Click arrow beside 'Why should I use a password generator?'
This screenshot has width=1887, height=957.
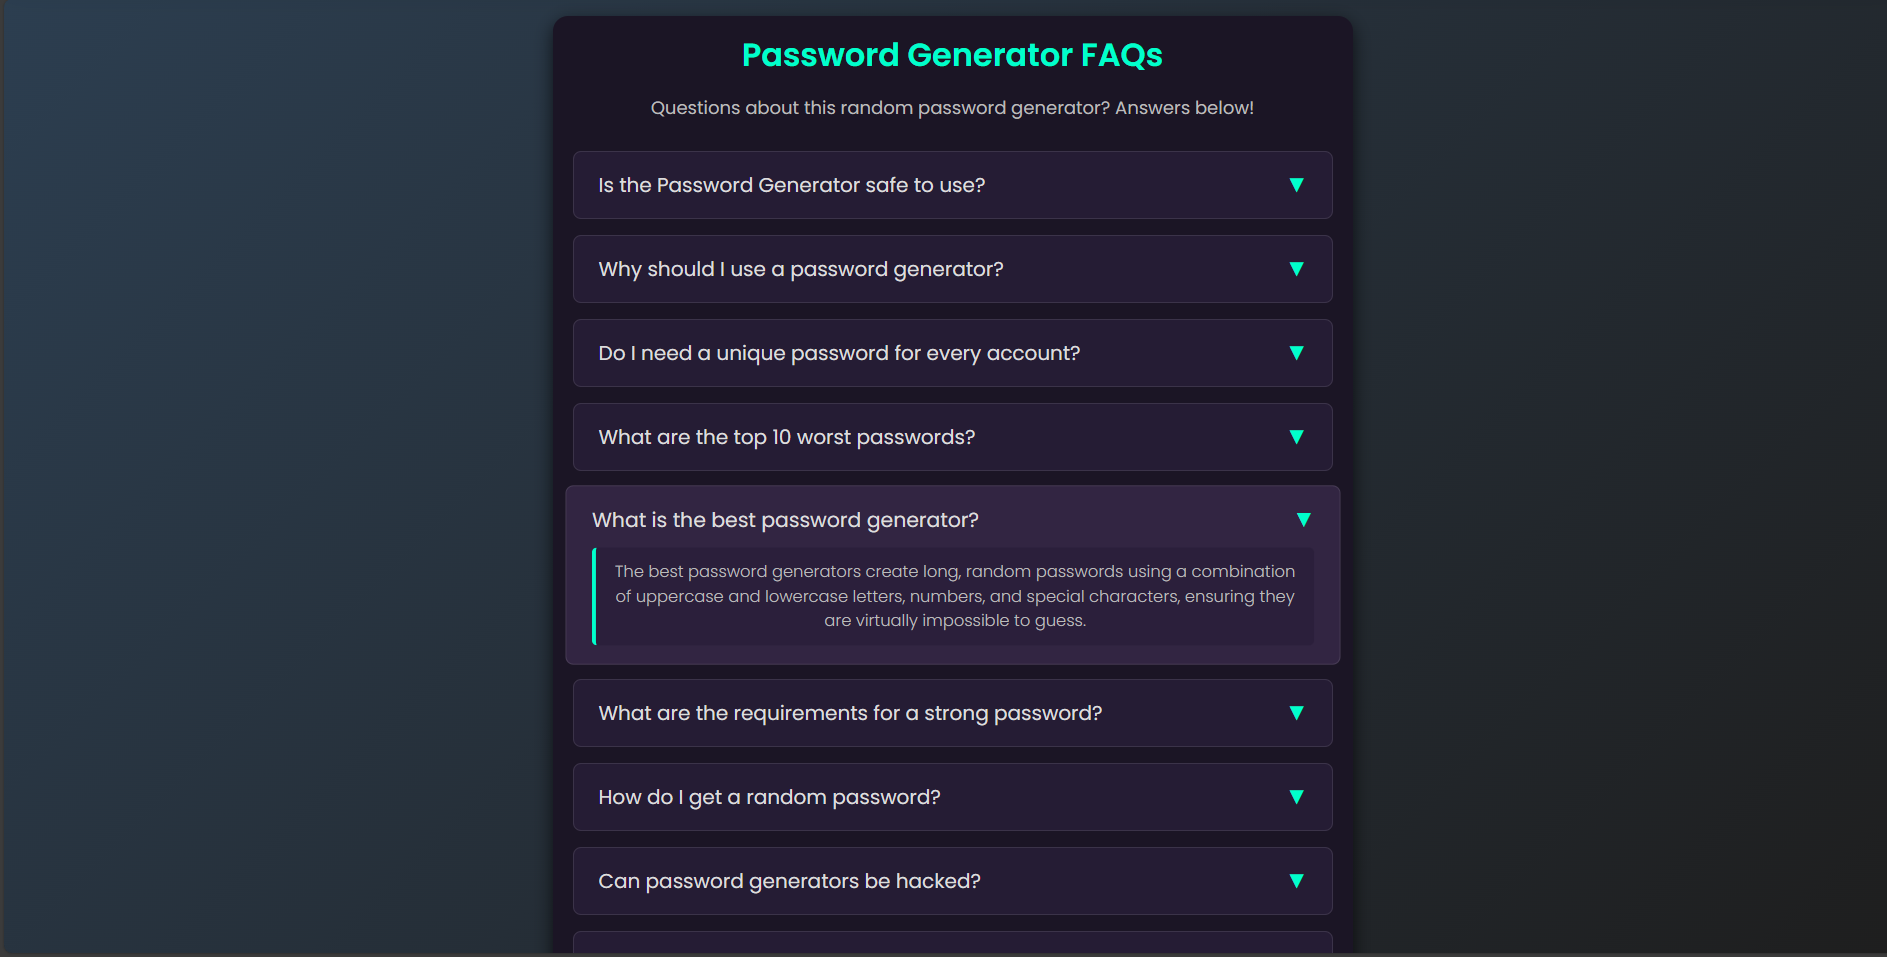pos(1296,269)
